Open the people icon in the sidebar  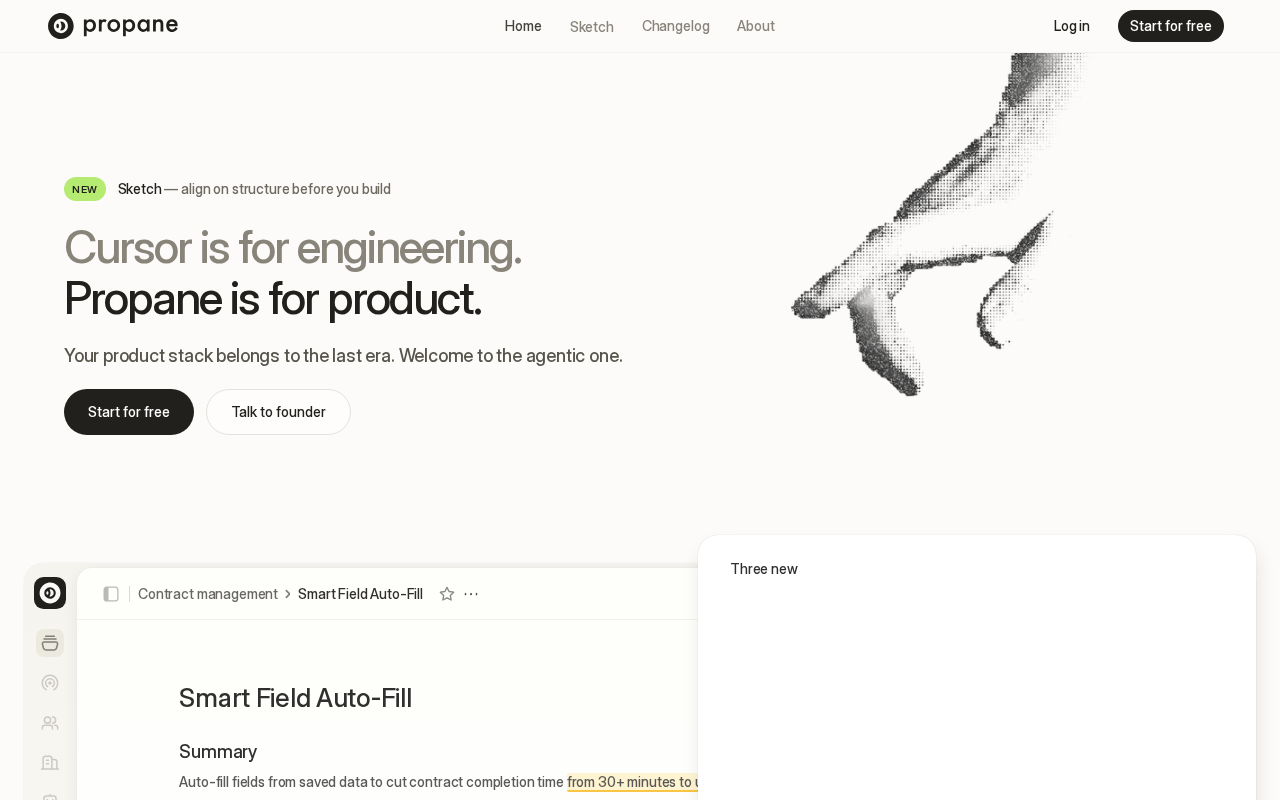50,723
